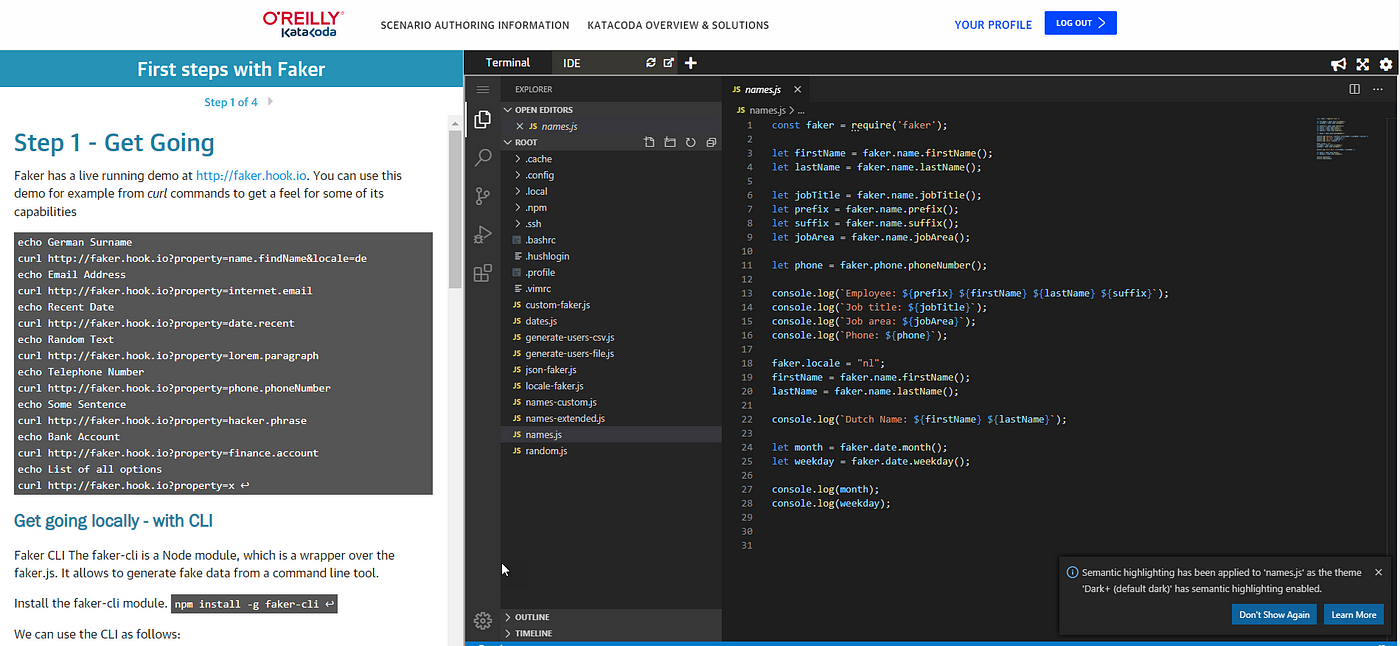
Task: Go to next step using the arrow
Action: 270,102
